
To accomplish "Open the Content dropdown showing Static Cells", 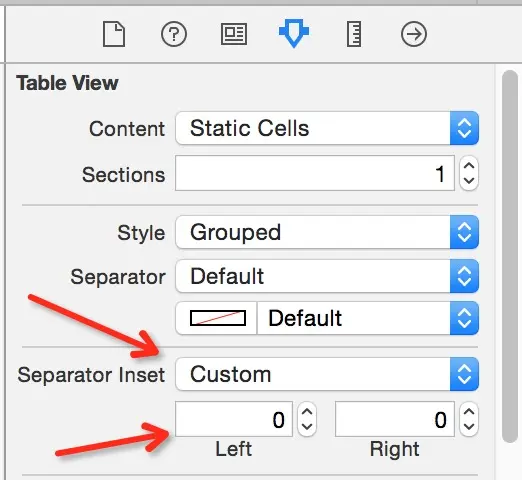I will coord(327,128).
